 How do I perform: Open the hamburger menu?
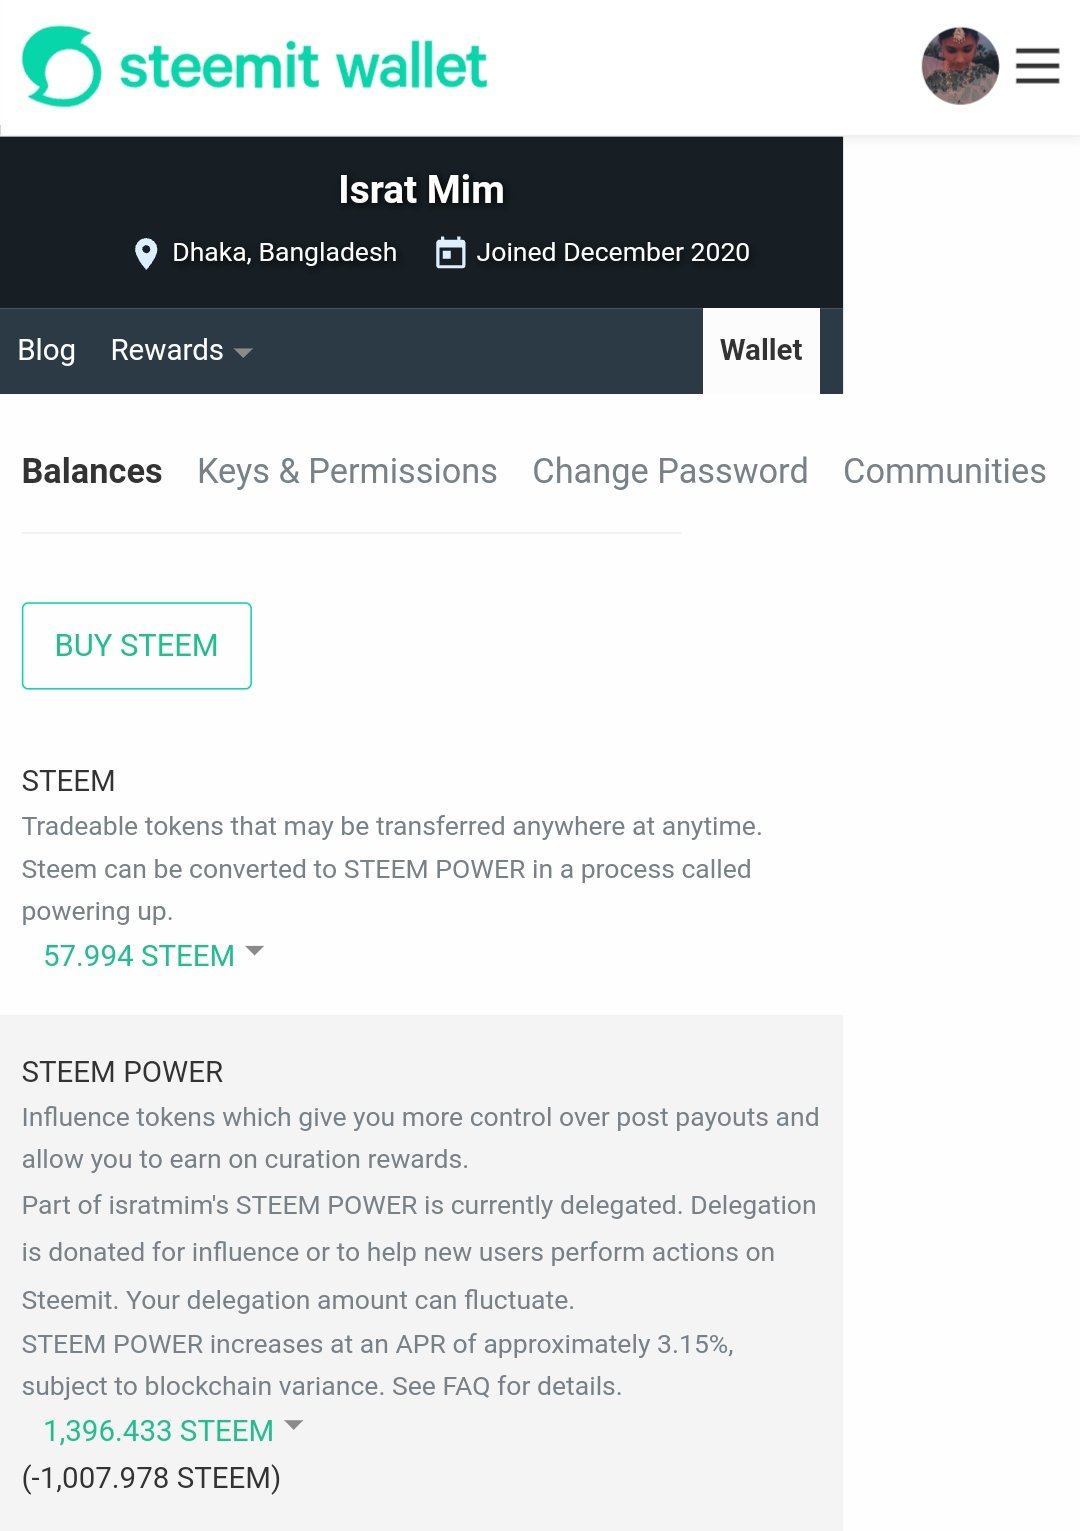click(x=1037, y=66)
